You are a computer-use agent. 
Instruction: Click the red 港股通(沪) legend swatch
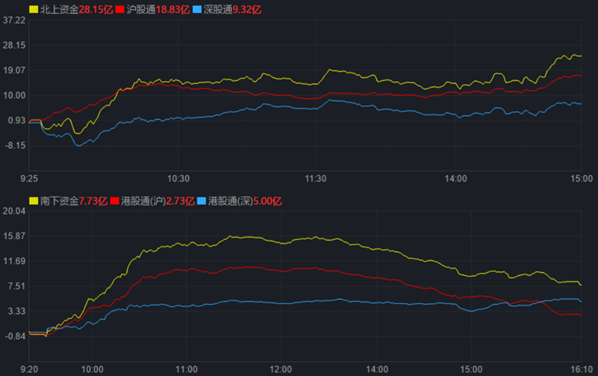(115, 201)
